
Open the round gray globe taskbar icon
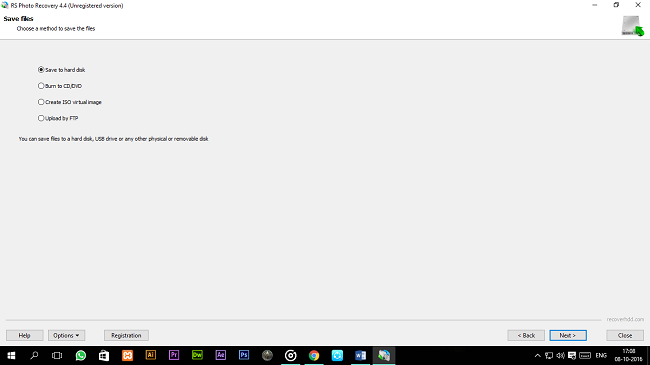tap(267, 355)
